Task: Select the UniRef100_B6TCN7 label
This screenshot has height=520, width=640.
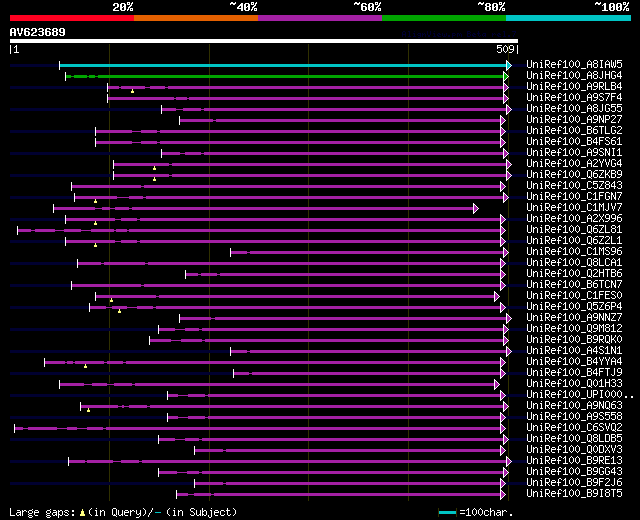Action: [574, 284]
